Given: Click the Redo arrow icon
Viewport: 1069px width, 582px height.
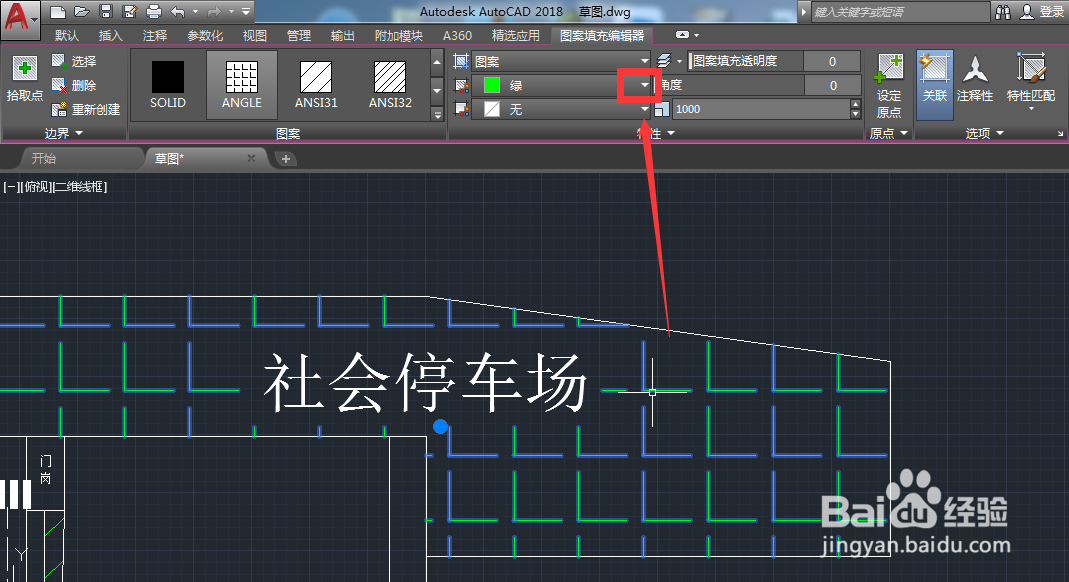Looking at the screenshot, I should [x=214, y=12].
